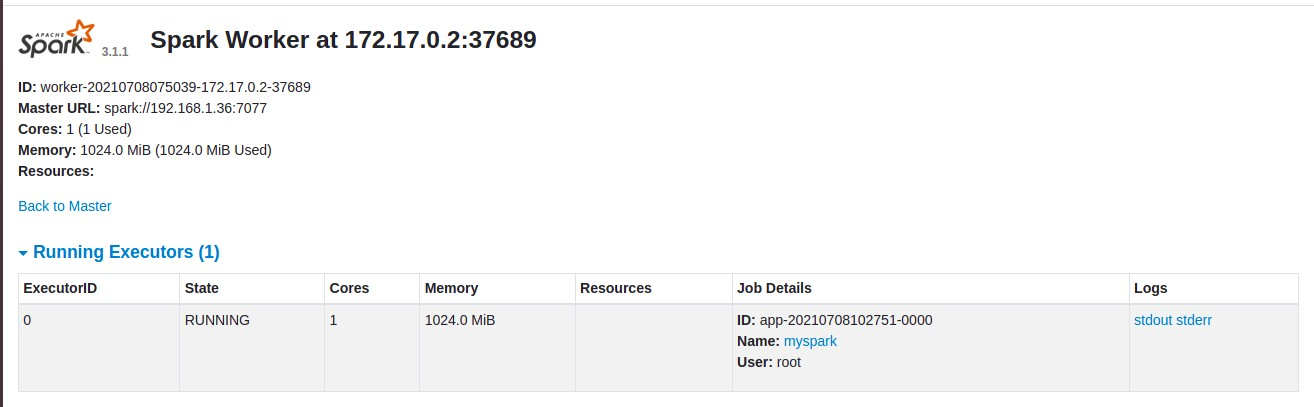The image size is (1314, 407).
Task: Click the worker ID text
Action: pos(175,87)
